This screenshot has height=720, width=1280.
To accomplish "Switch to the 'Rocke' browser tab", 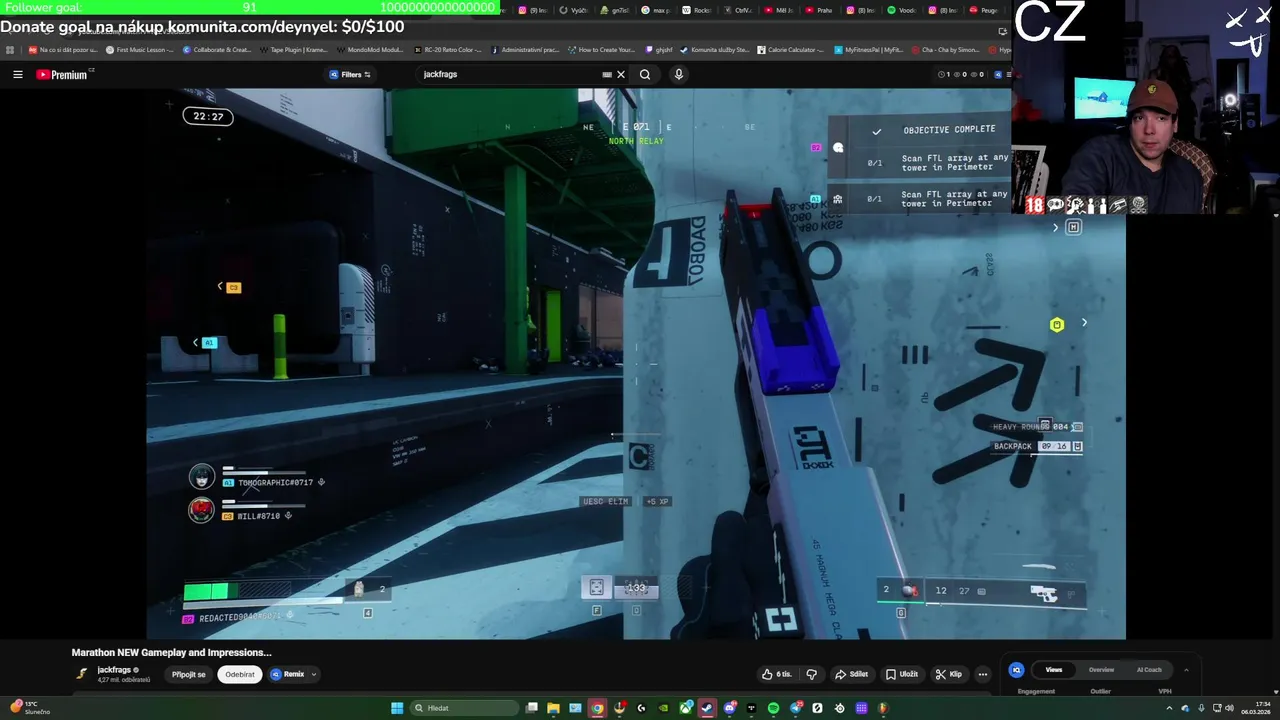I will point(697,10).
